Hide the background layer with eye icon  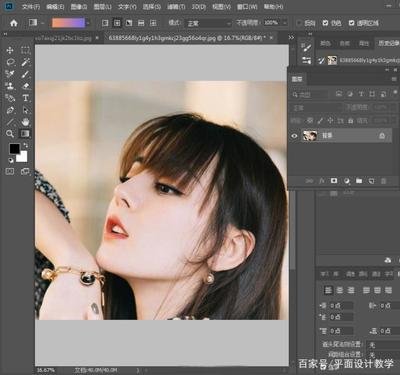(x=294, y=136)
